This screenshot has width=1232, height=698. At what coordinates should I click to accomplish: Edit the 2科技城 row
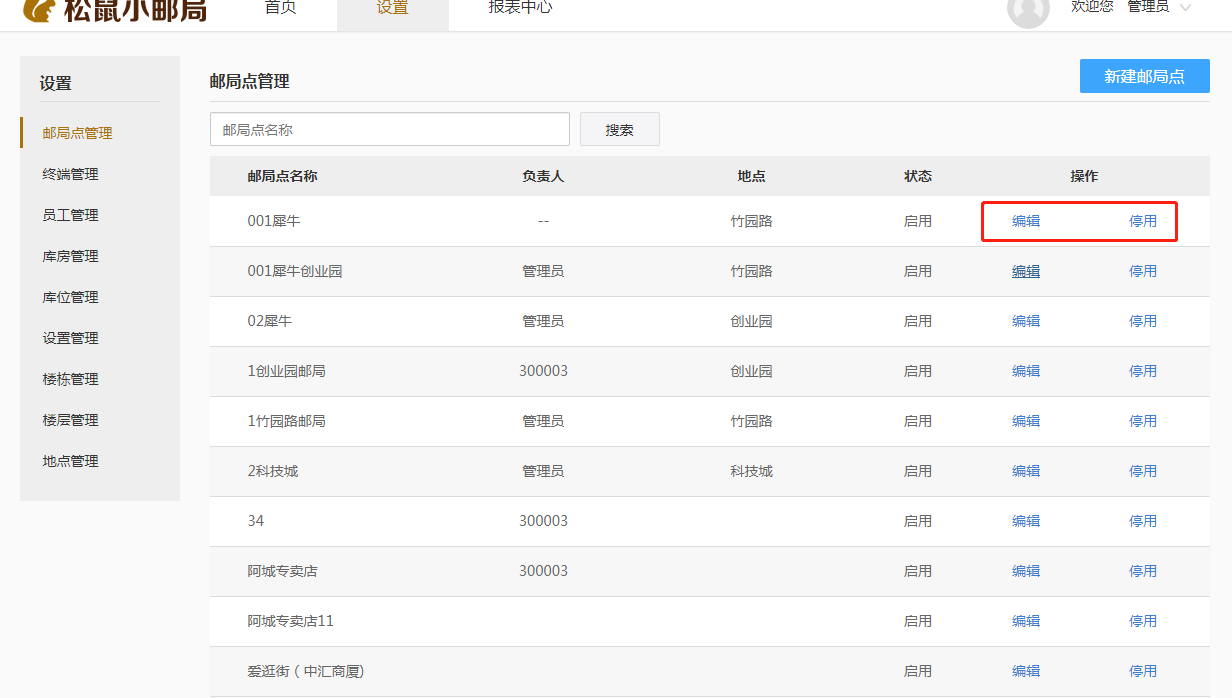pyautogui.click(x=1026, y=471)
